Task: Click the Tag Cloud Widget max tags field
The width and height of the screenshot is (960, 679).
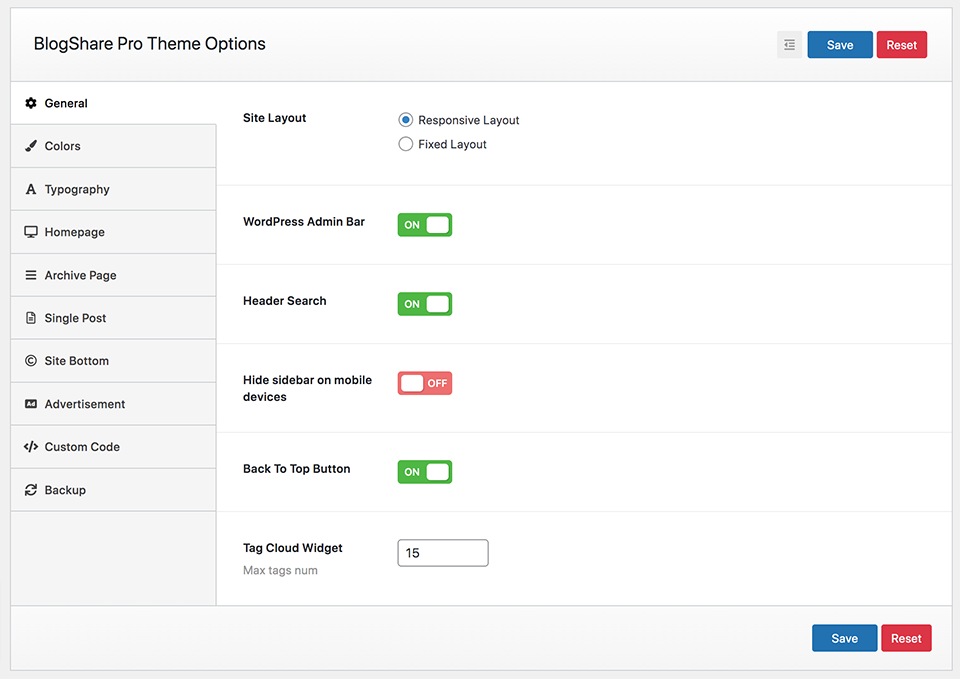Action: click(443, 553)
